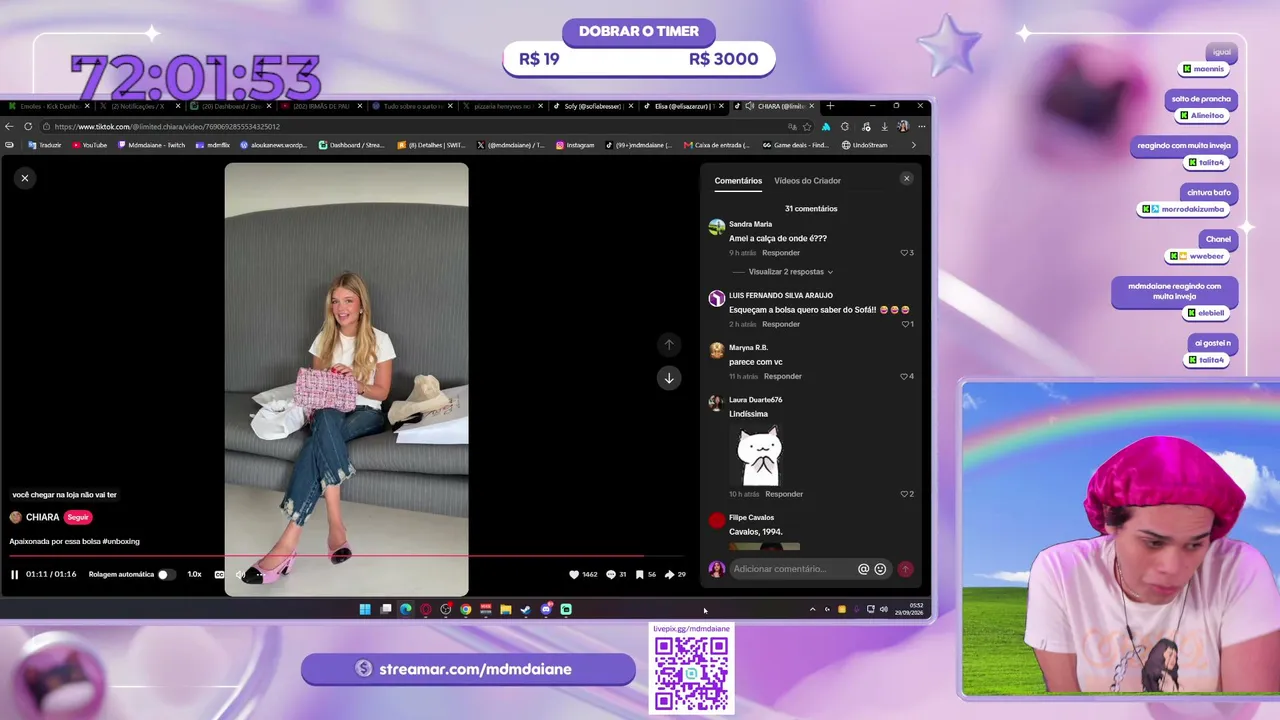Switch to the pizzaria henryves tab

click(x=503, y=106)
